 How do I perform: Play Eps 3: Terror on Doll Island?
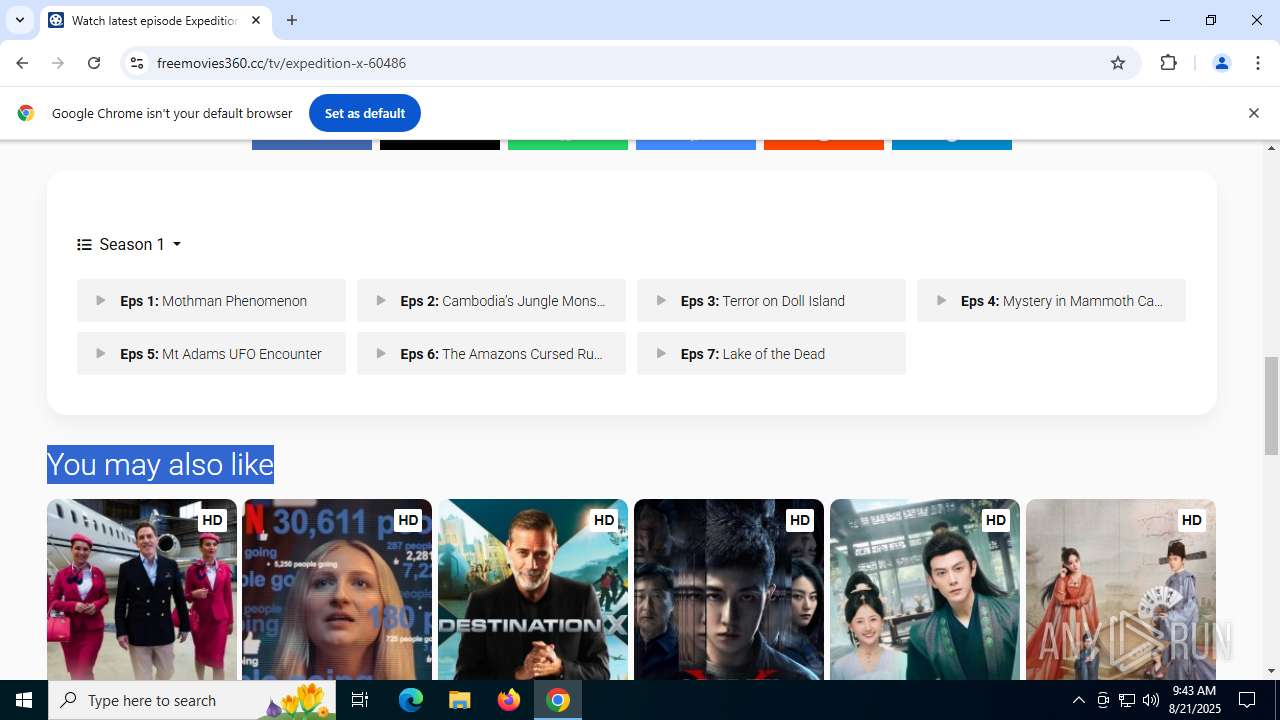[771, 300]
